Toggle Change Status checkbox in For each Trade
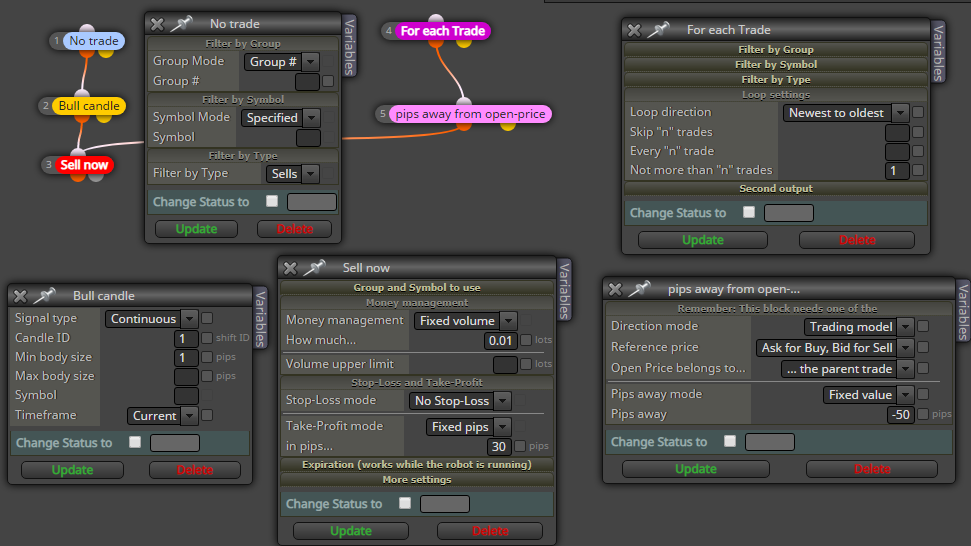 tap(749, 212)
